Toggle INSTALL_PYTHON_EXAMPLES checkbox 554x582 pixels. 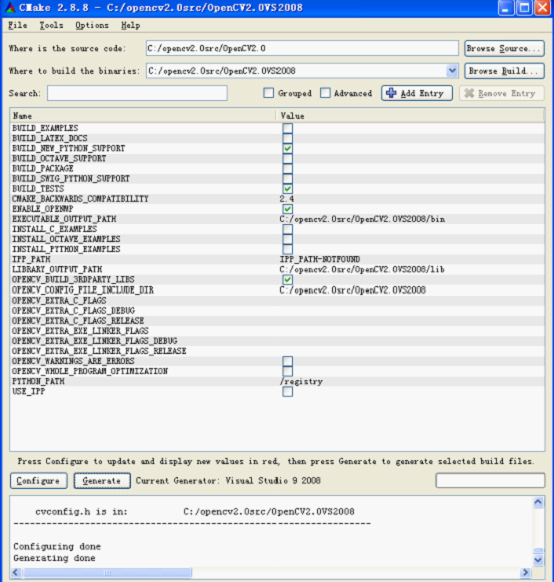(x=288, y=249)
